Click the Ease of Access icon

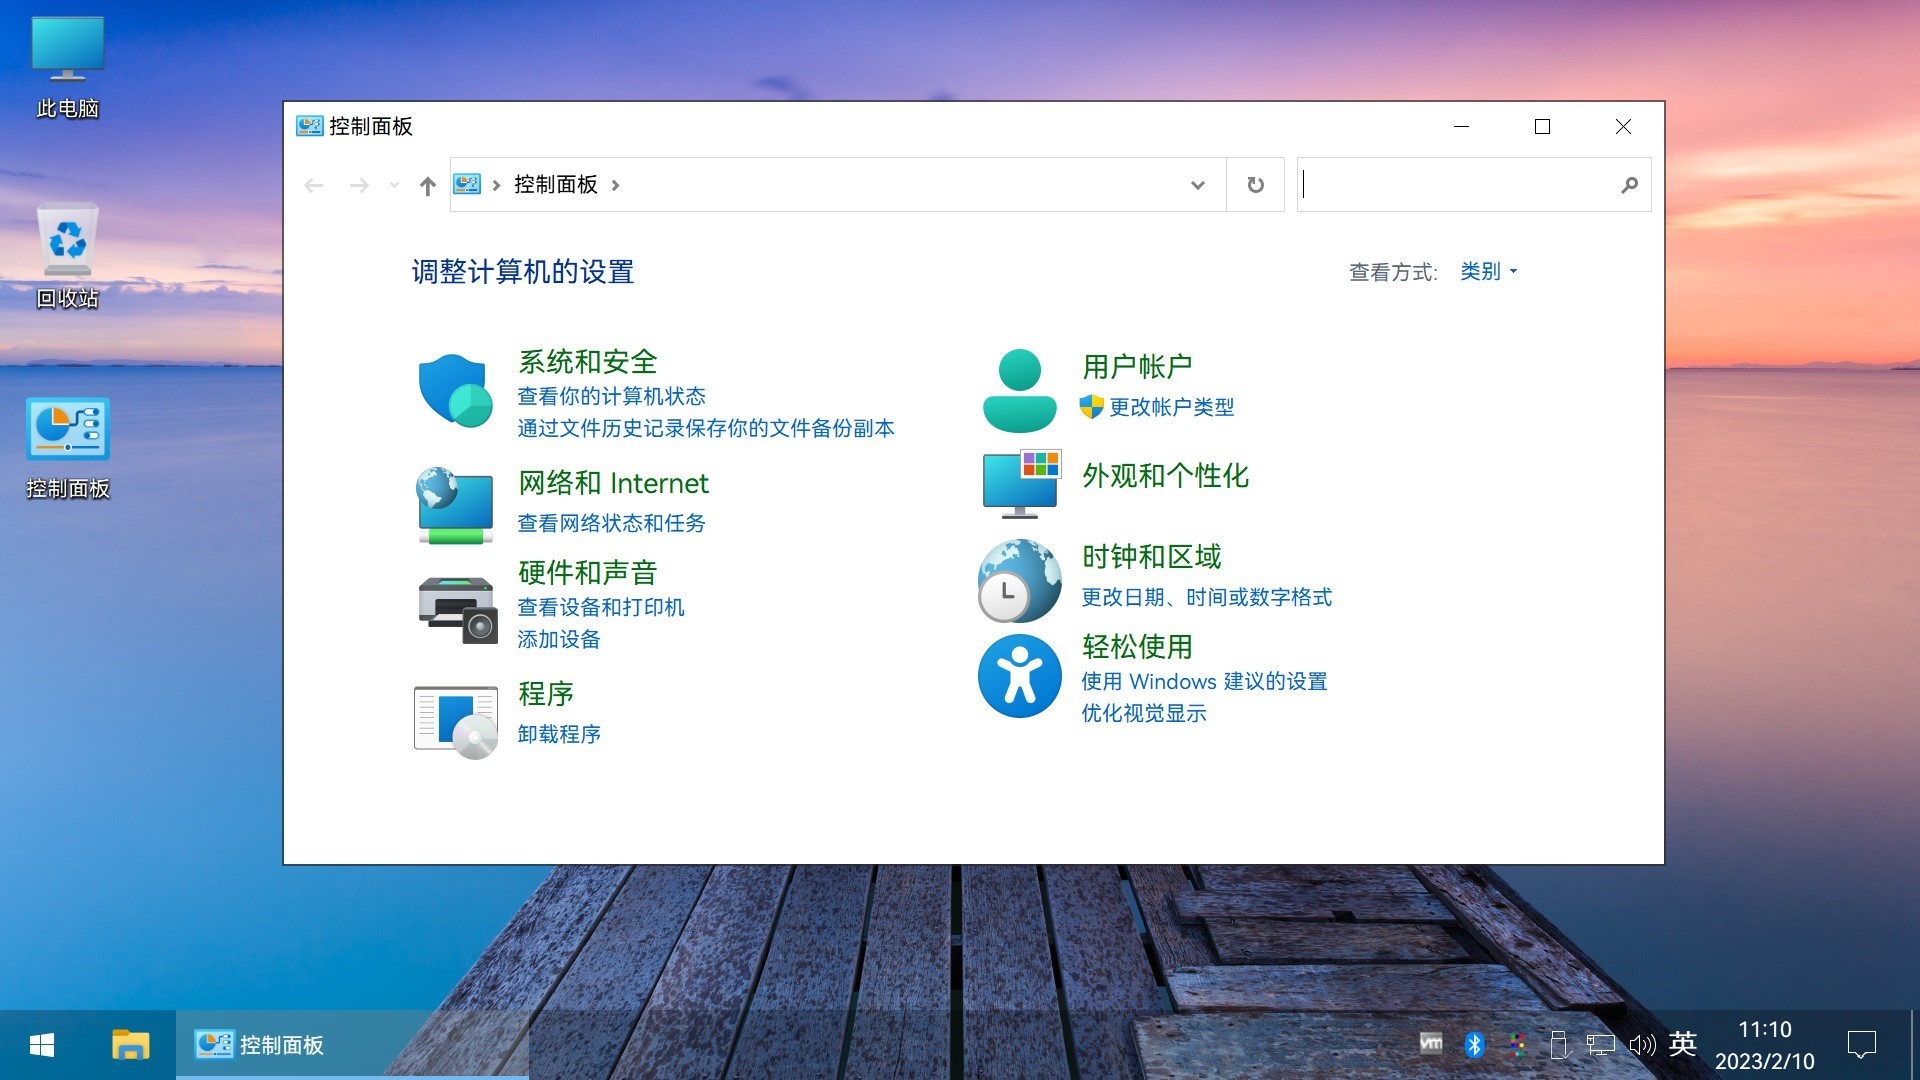click(1019, 676)
